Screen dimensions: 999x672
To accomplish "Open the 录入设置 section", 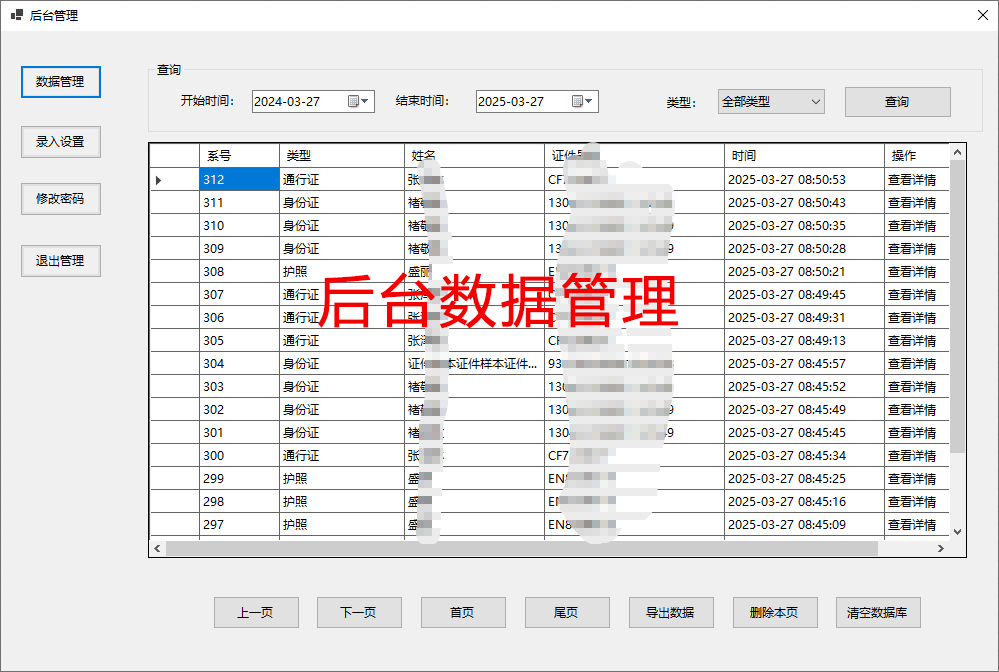I will tap(60, 141).
